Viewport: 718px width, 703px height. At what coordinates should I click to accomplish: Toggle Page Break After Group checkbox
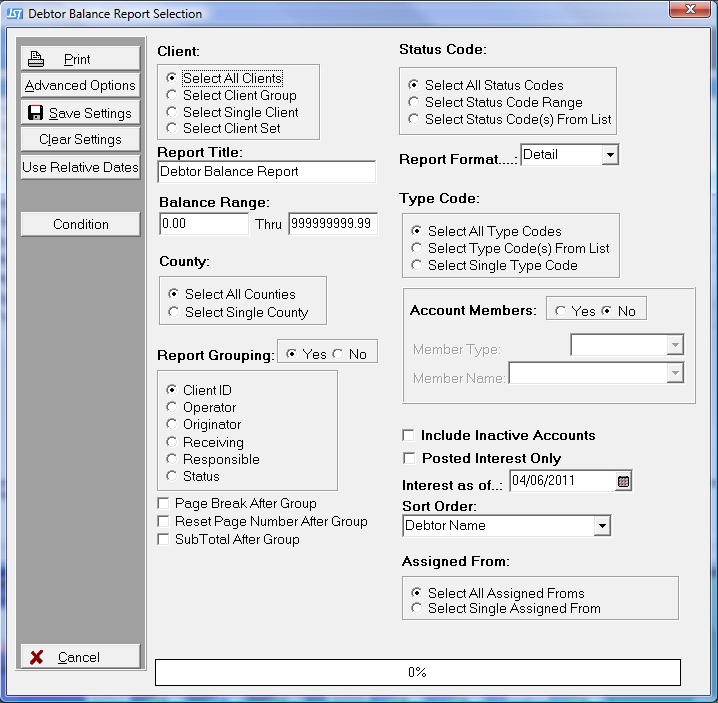click(x=164, y=504)
